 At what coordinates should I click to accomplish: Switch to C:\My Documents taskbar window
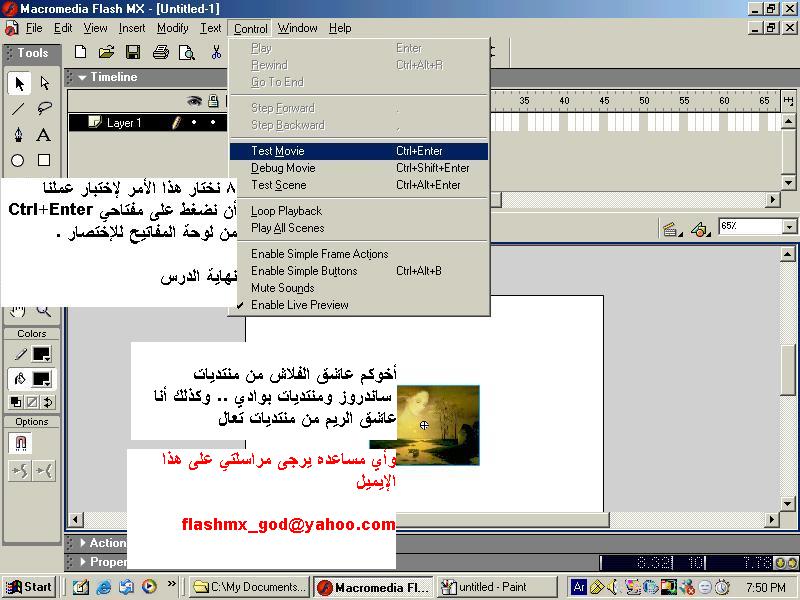coord(250,587)
